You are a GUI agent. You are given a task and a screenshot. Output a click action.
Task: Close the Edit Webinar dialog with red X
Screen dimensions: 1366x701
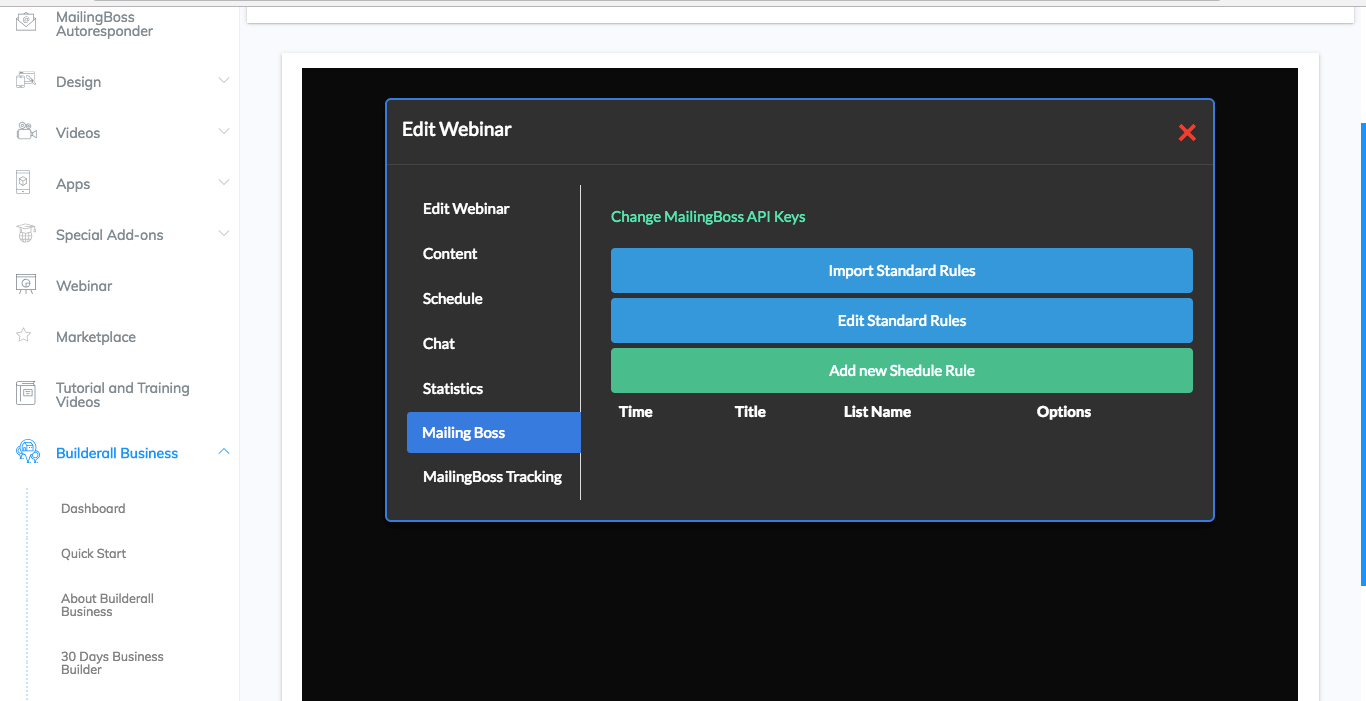click(x=1187, y=132)
